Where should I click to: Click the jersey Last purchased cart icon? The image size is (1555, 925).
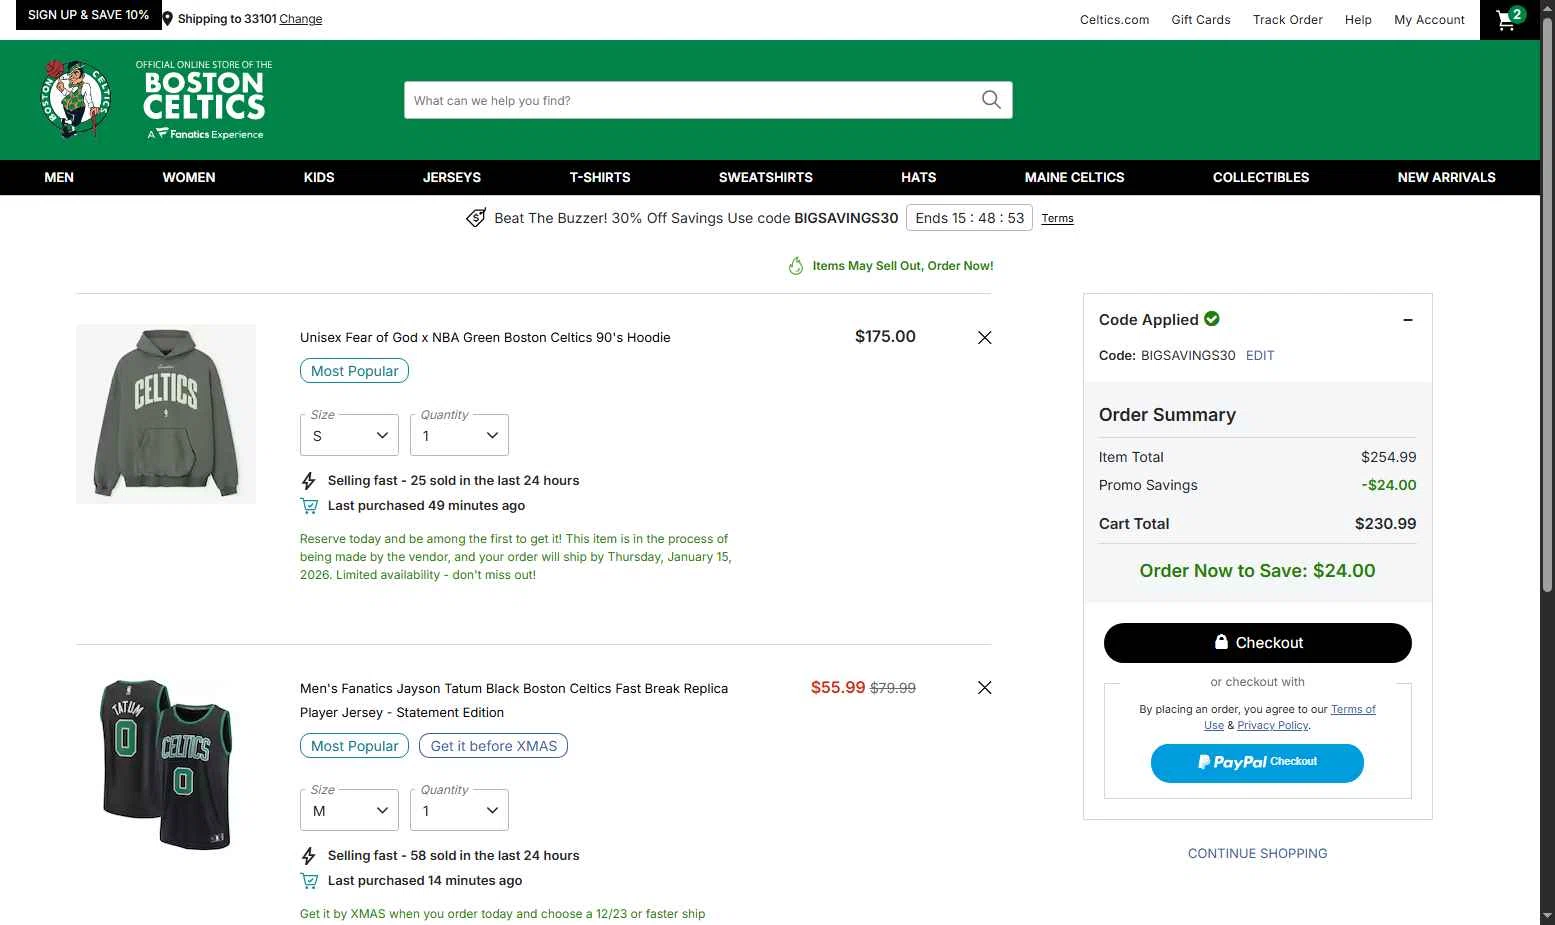coord(309,881)
